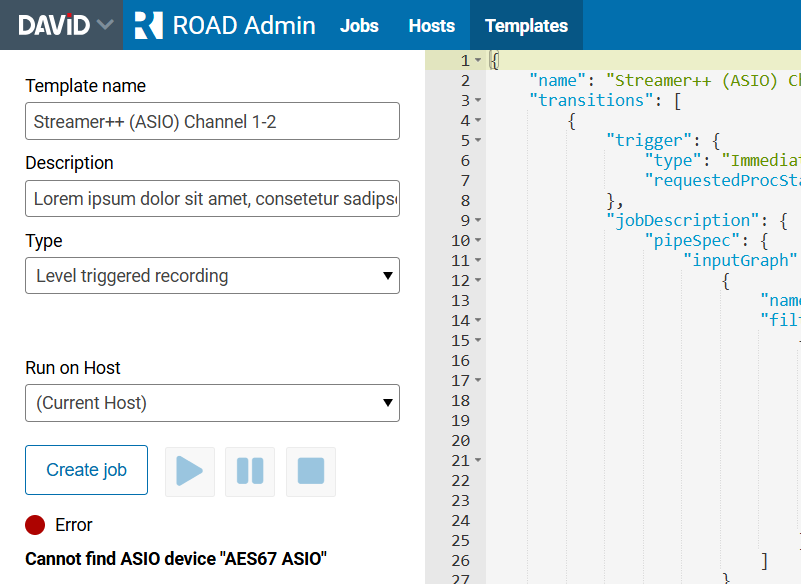Click the red Error status indicator

tap(36, 525)
